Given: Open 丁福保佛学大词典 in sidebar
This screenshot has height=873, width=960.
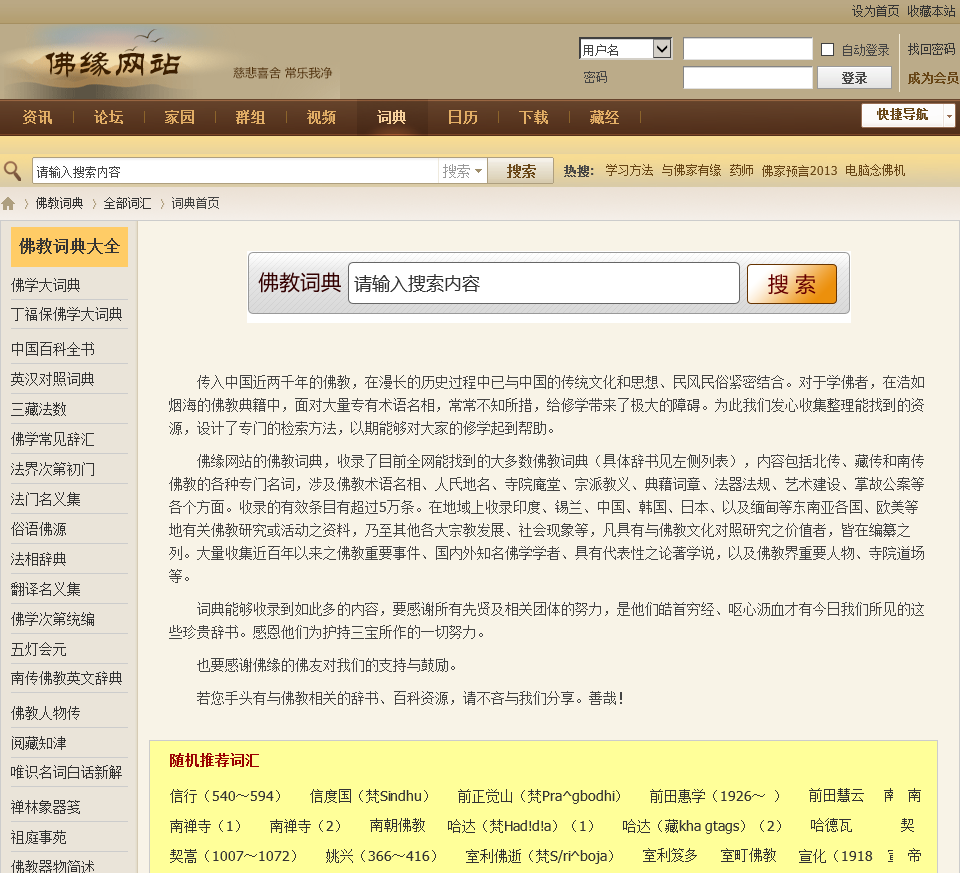Looking at the screenshot, I should click(x=67, y=314).
